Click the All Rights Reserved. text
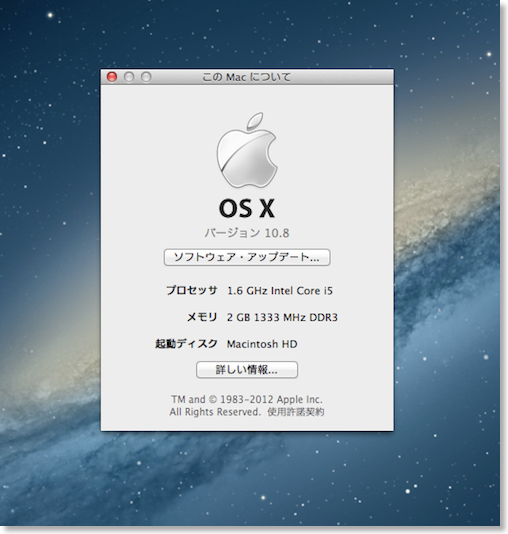 (215, 412)
